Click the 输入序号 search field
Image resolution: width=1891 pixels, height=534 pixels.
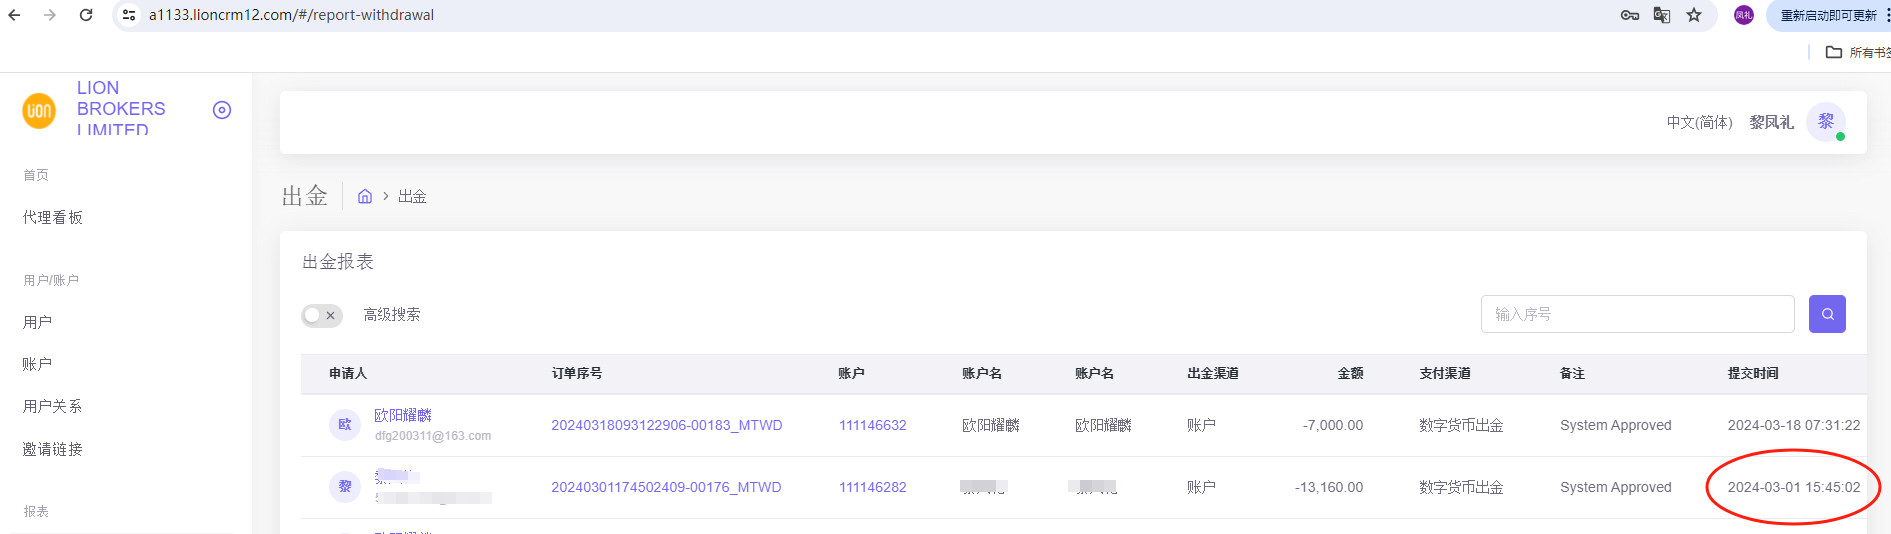pyautogui.click(x=1637, y=314)
